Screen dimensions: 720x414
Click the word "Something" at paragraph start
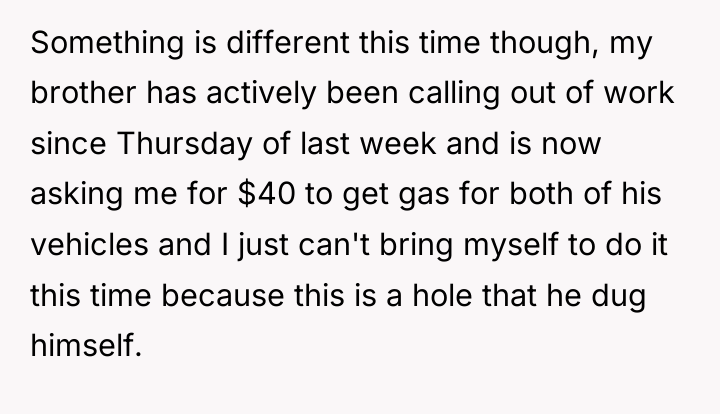(107, 43)
